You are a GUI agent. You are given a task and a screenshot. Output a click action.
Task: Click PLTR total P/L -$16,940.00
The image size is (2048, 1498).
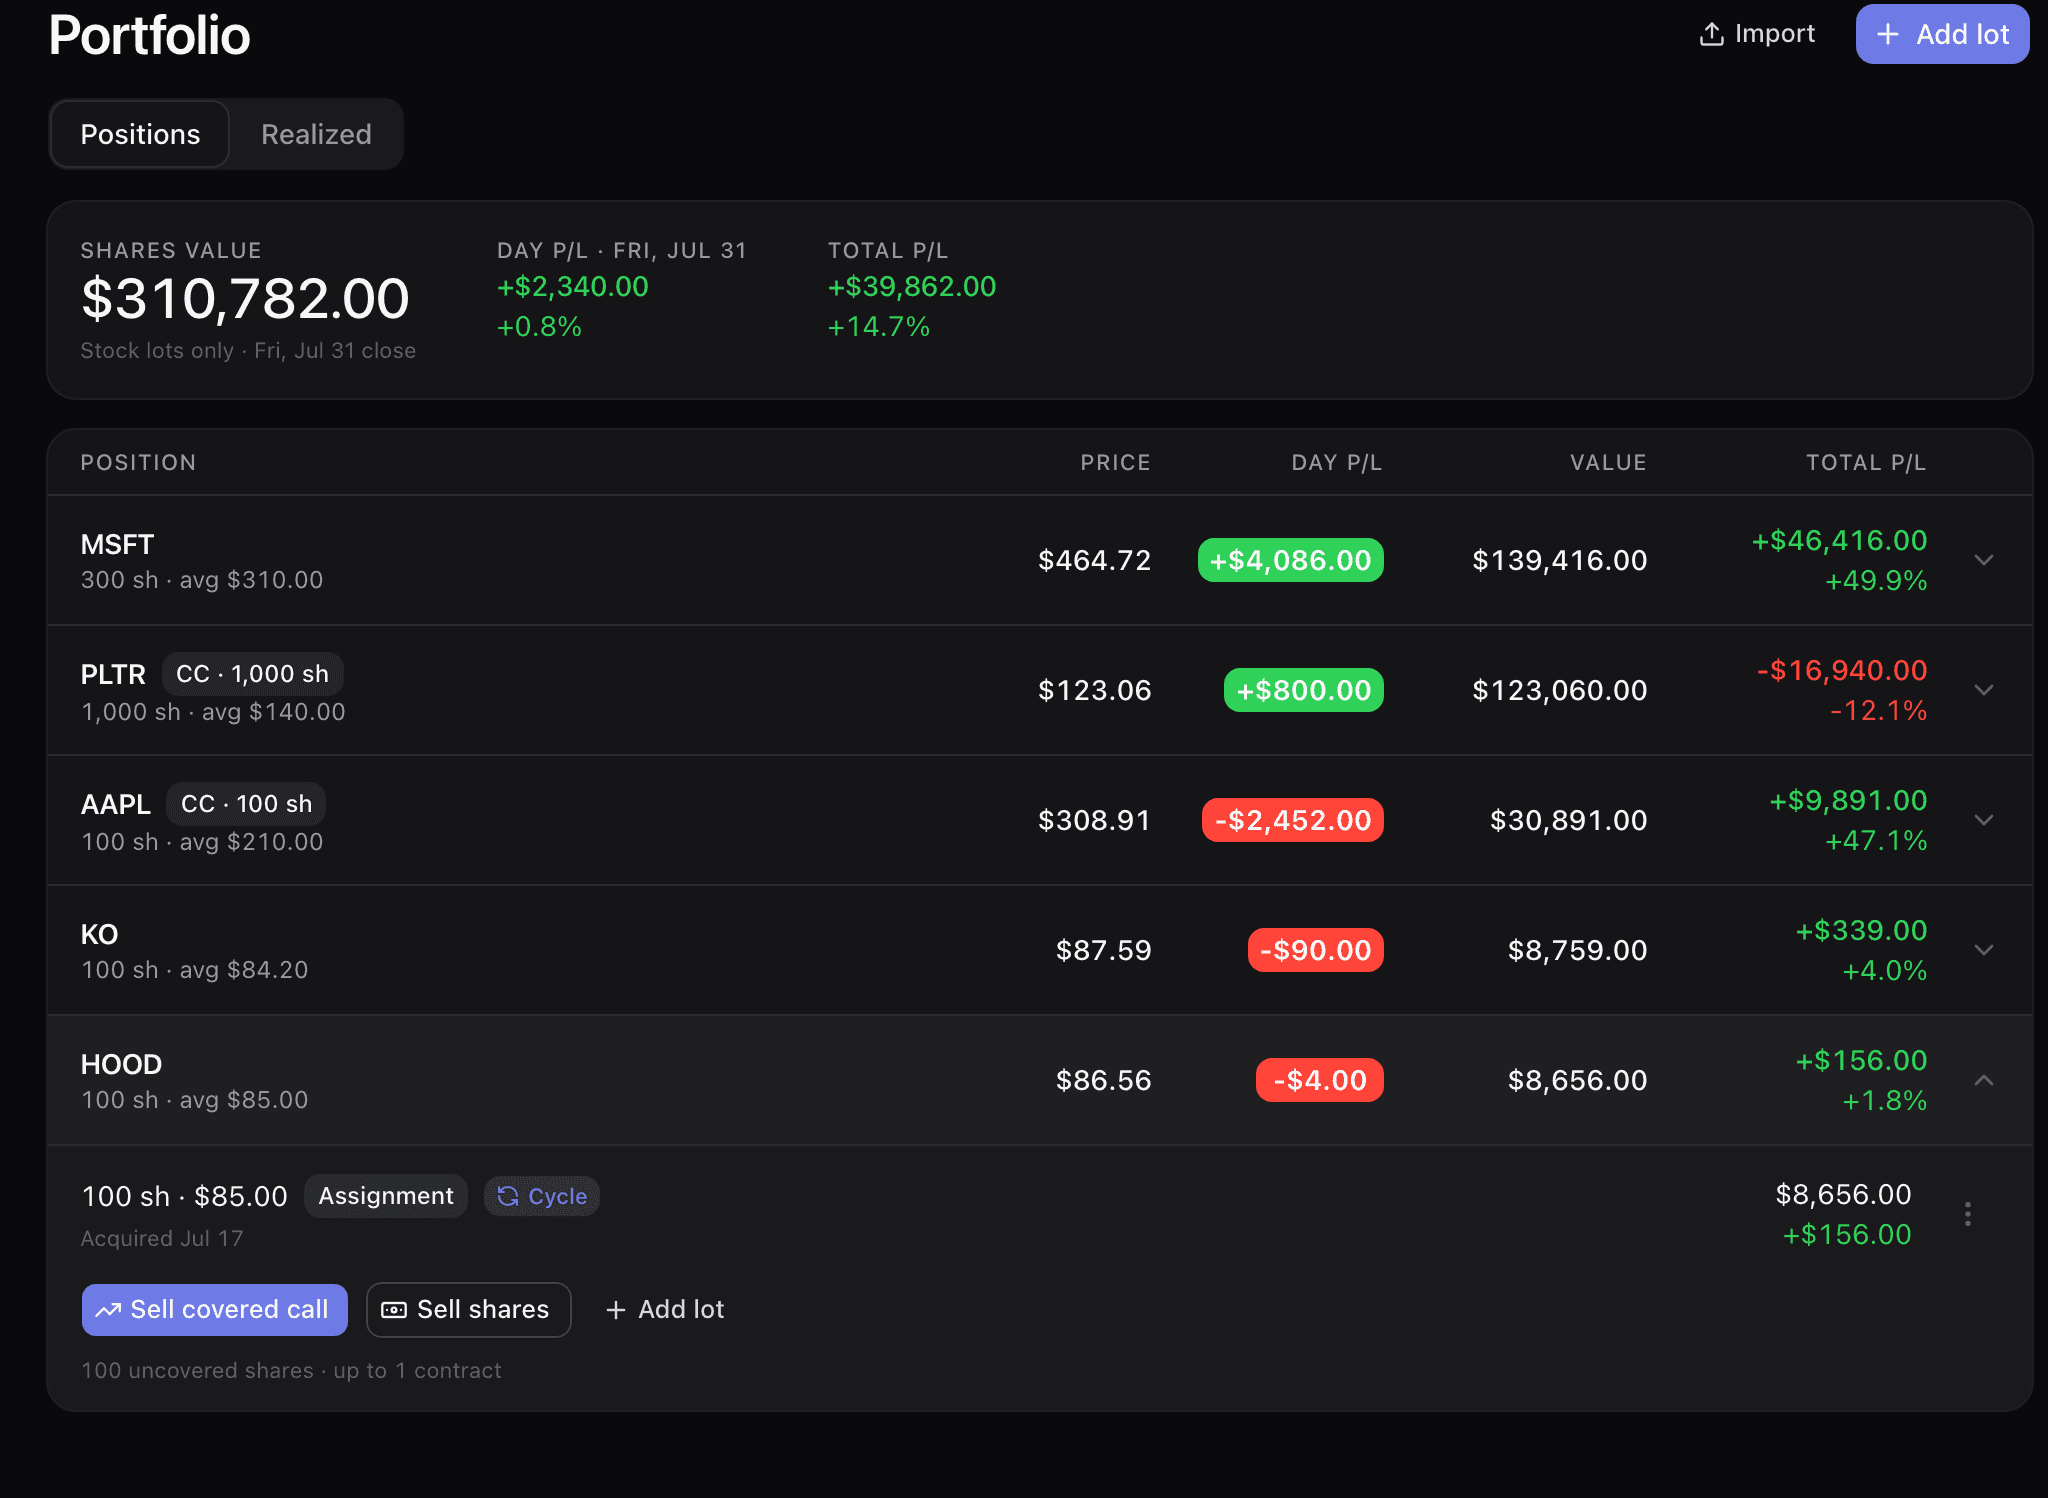[1842, 671]
